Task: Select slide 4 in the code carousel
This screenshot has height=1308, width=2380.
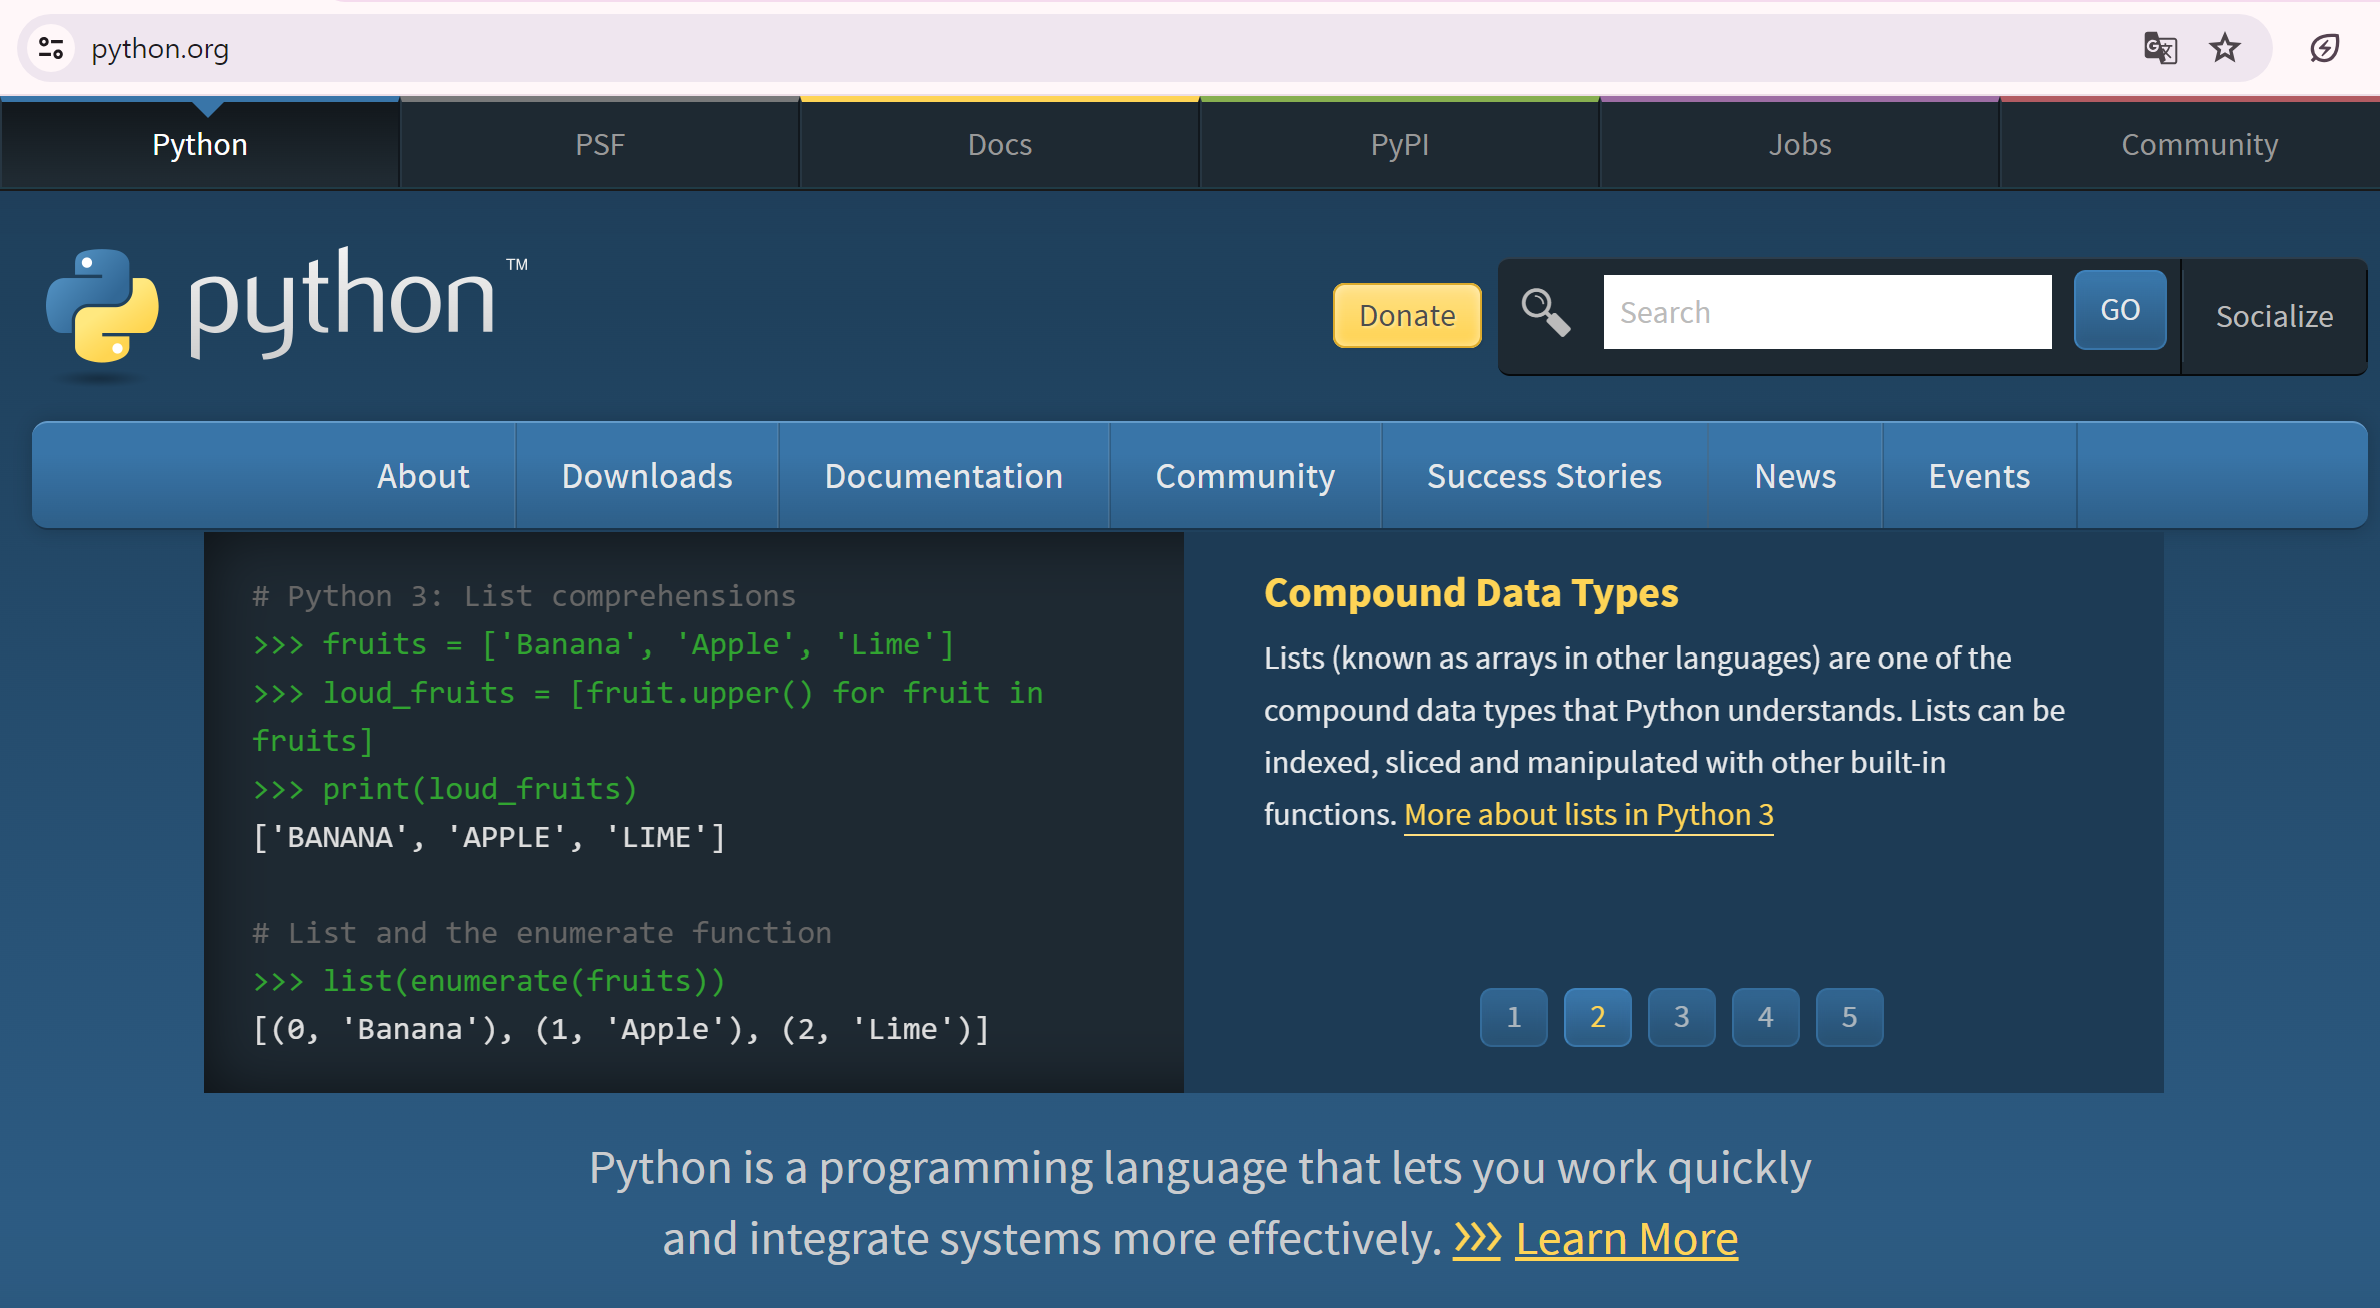Action: pyautogui.click(x=1765, y=1017)
